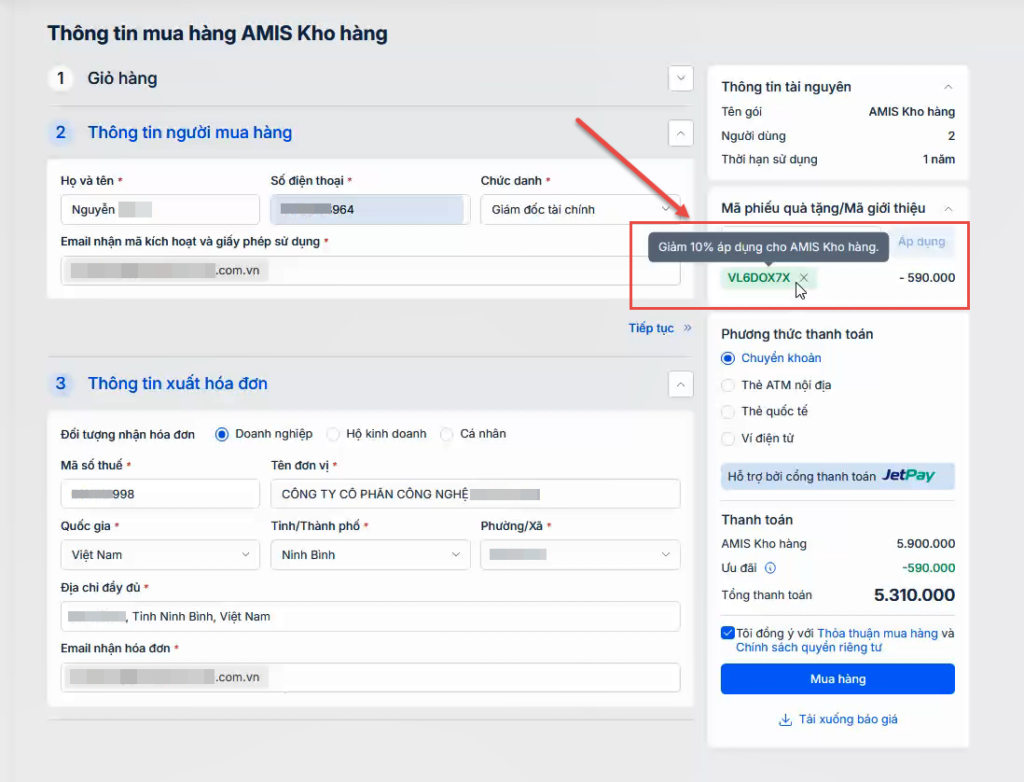The width and height of the screenshot is (1024, 782).
Task: Collapse the Thông tin tài nguyên panel
Action: click(948, 88)
